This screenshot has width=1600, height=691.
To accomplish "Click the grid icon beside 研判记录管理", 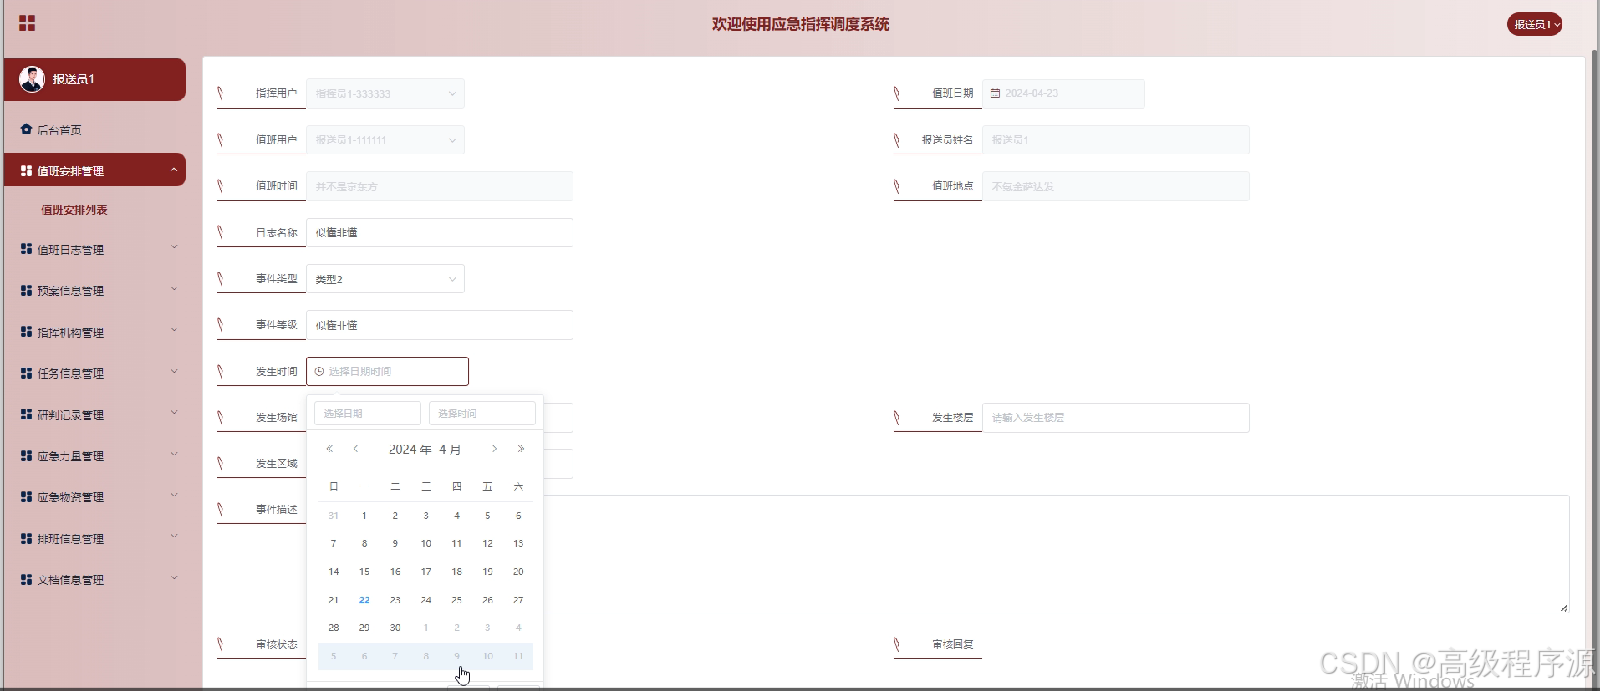I will (x=26, y=414).
